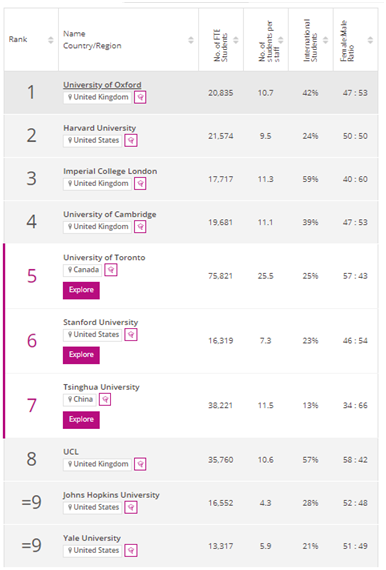Click the pink icon beside Imperial College London's country

pyautogui.click(x=140, y=184)
